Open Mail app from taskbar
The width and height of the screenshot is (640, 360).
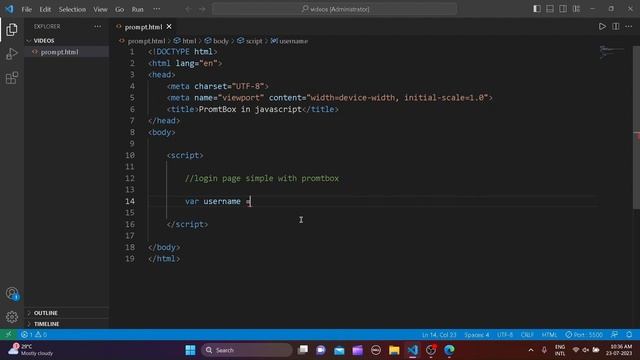[339, 350]
